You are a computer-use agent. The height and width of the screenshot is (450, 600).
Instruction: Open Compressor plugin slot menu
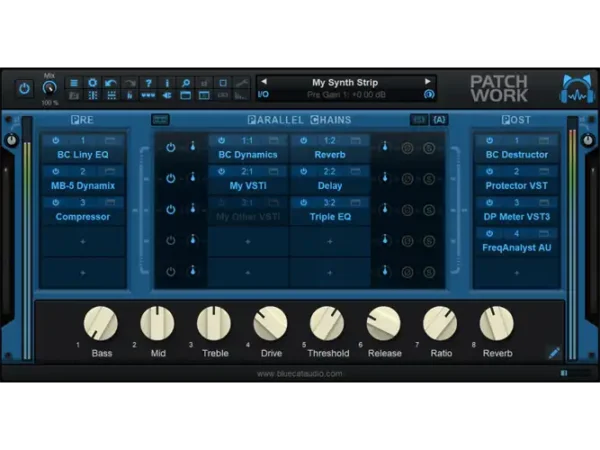pyautogui.click(x=83, y=217)
